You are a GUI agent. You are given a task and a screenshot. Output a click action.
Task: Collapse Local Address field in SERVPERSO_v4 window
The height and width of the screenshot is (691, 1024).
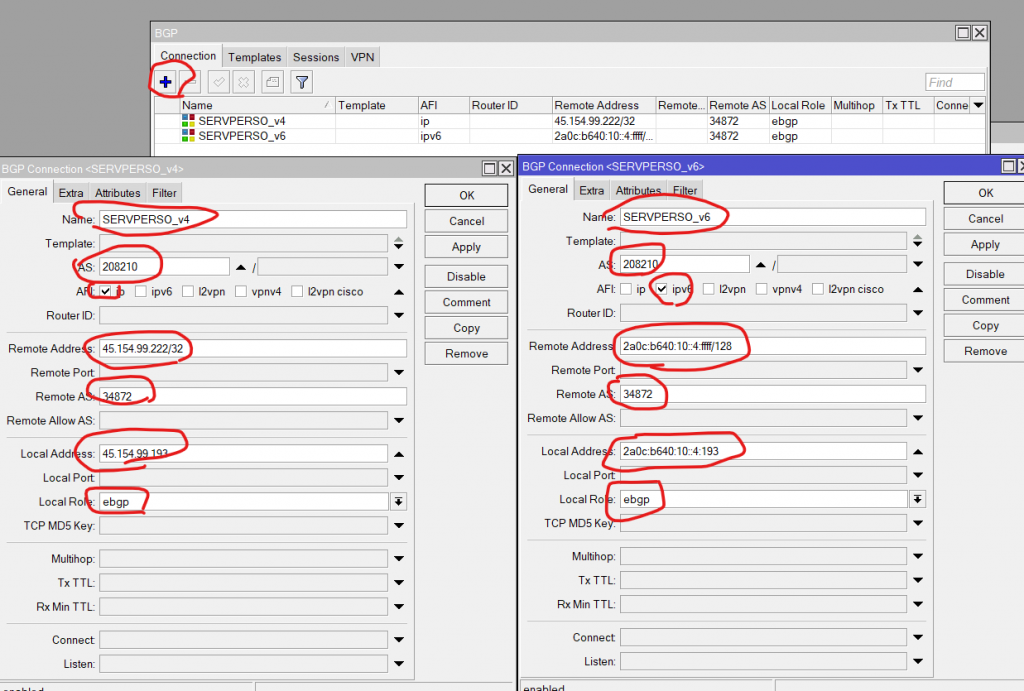(399, 454)
